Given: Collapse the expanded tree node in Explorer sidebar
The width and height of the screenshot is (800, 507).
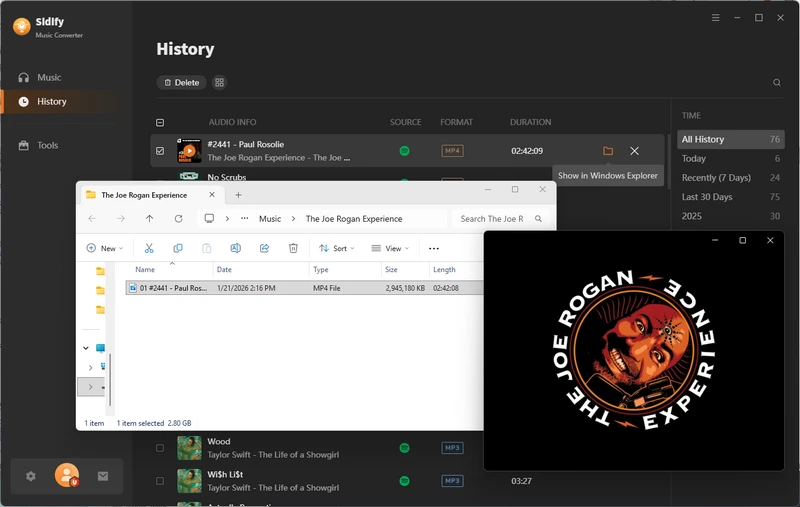Looking at the screenshot, I should coord(86,348).
